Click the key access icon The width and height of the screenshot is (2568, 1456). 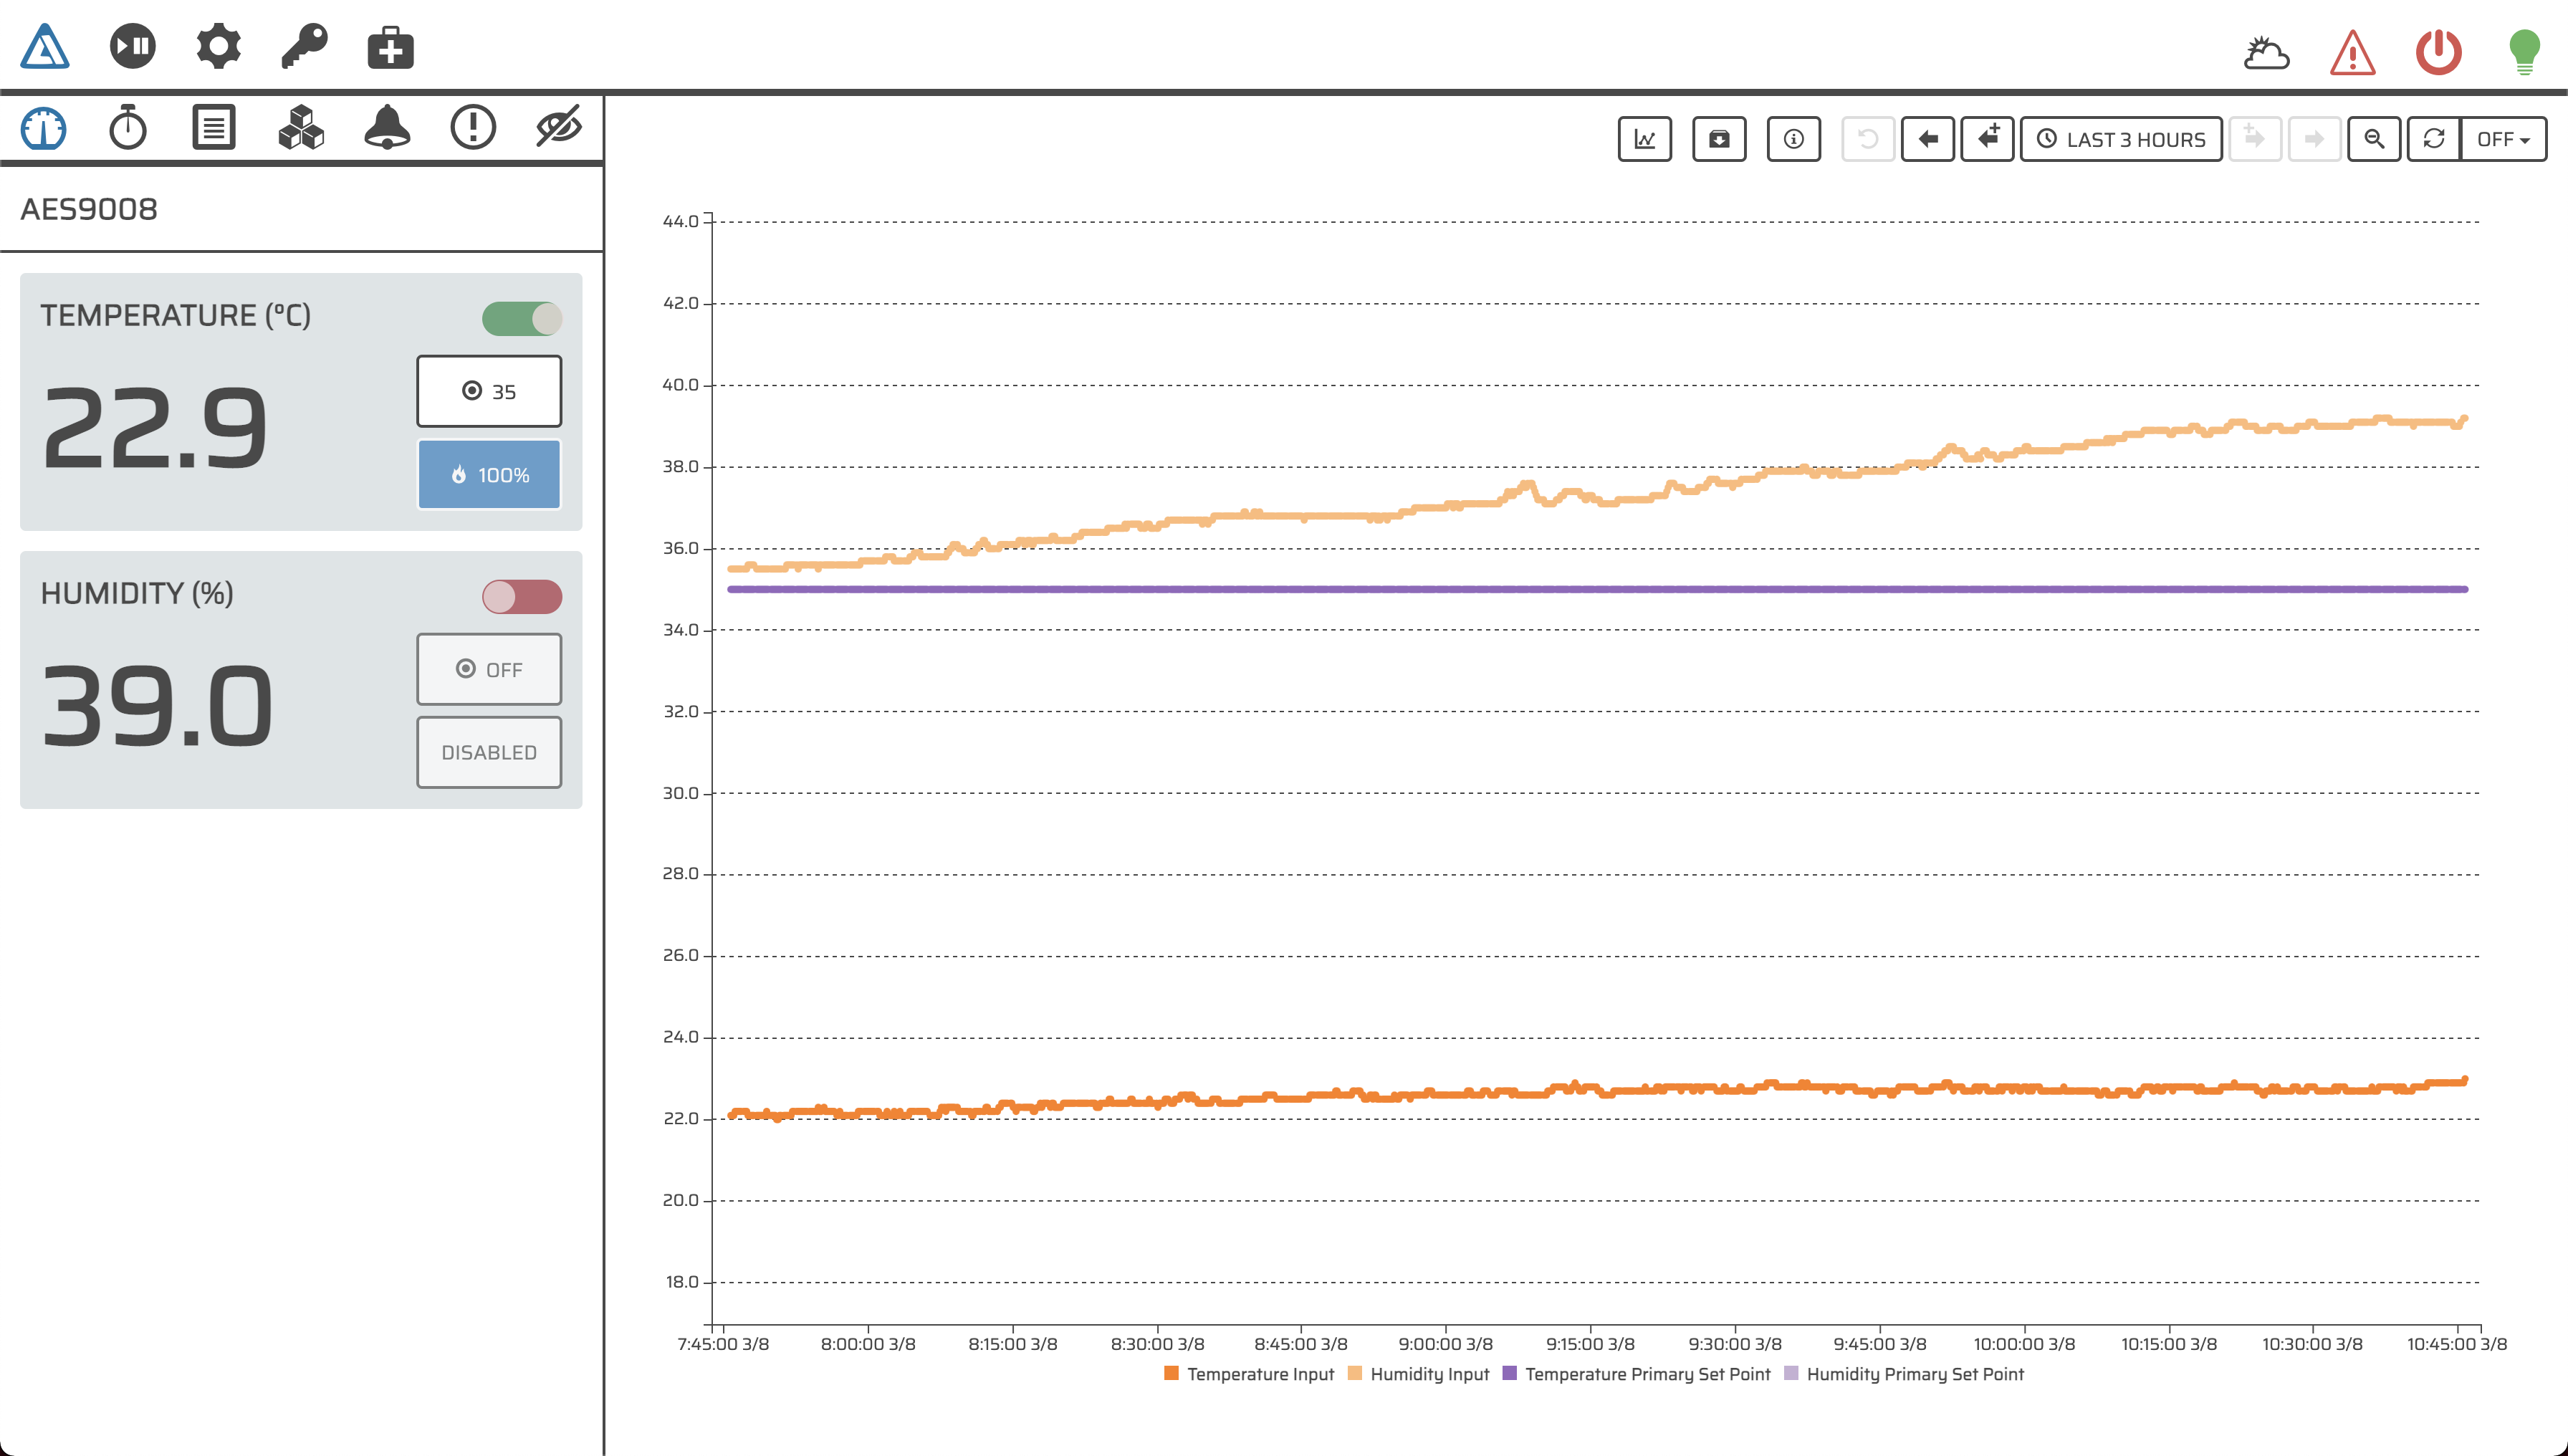point(304,47)
